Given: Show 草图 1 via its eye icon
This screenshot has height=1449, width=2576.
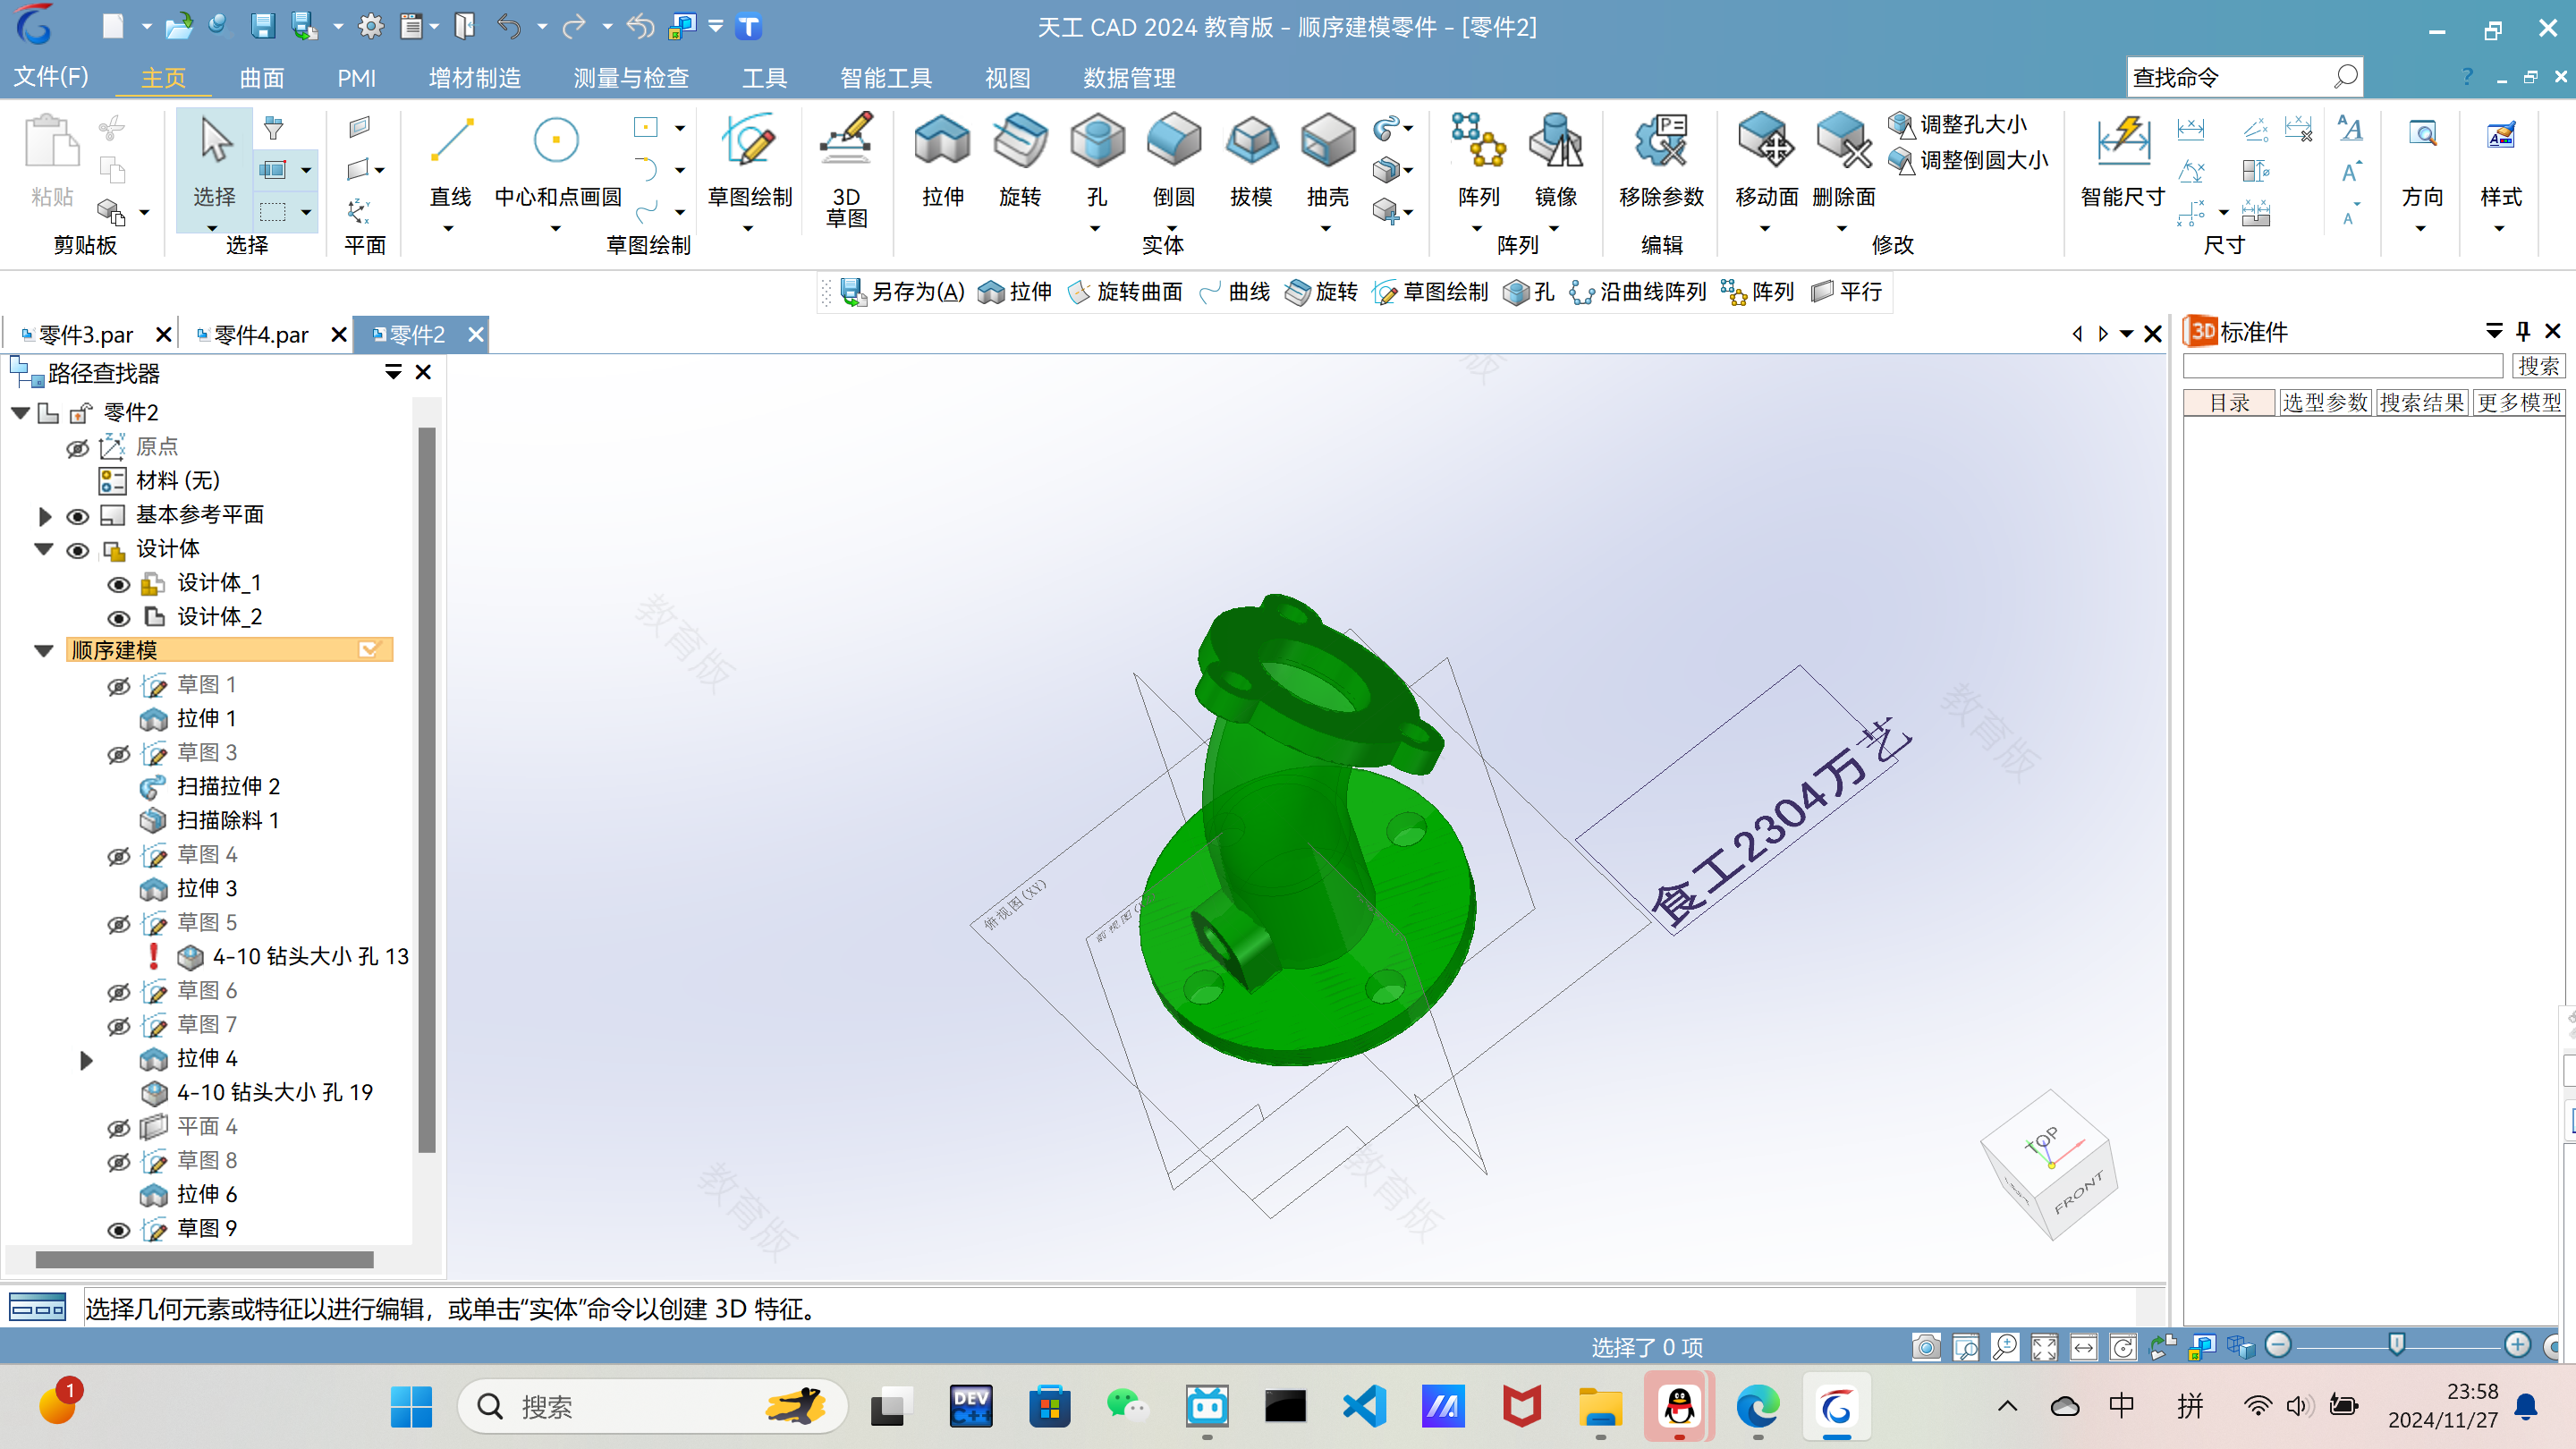Looking at the screenshot, I should click(118, 686).
